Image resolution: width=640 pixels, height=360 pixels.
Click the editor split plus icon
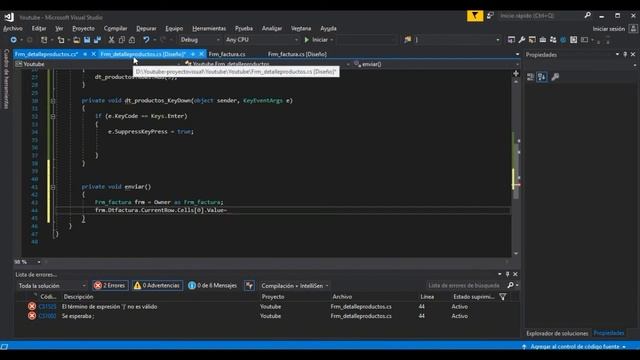[x=516, y=73]
